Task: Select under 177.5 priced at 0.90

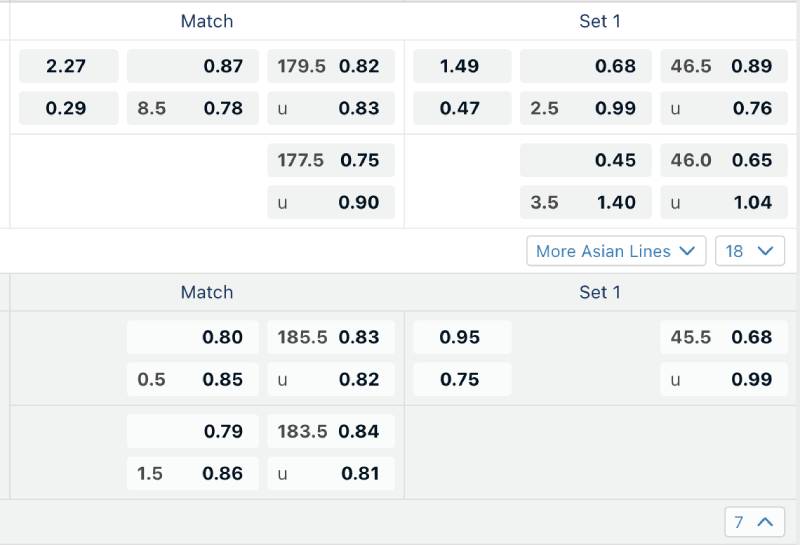Action: 330,202
